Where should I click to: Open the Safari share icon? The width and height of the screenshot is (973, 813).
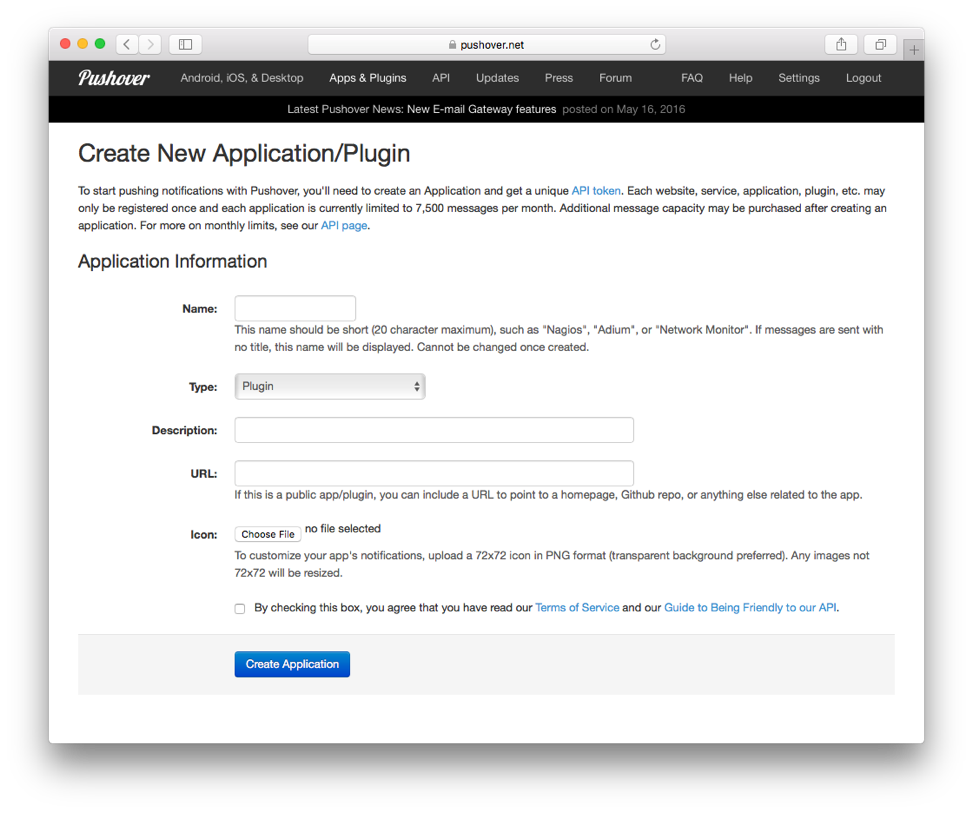(x=841, y=44)
